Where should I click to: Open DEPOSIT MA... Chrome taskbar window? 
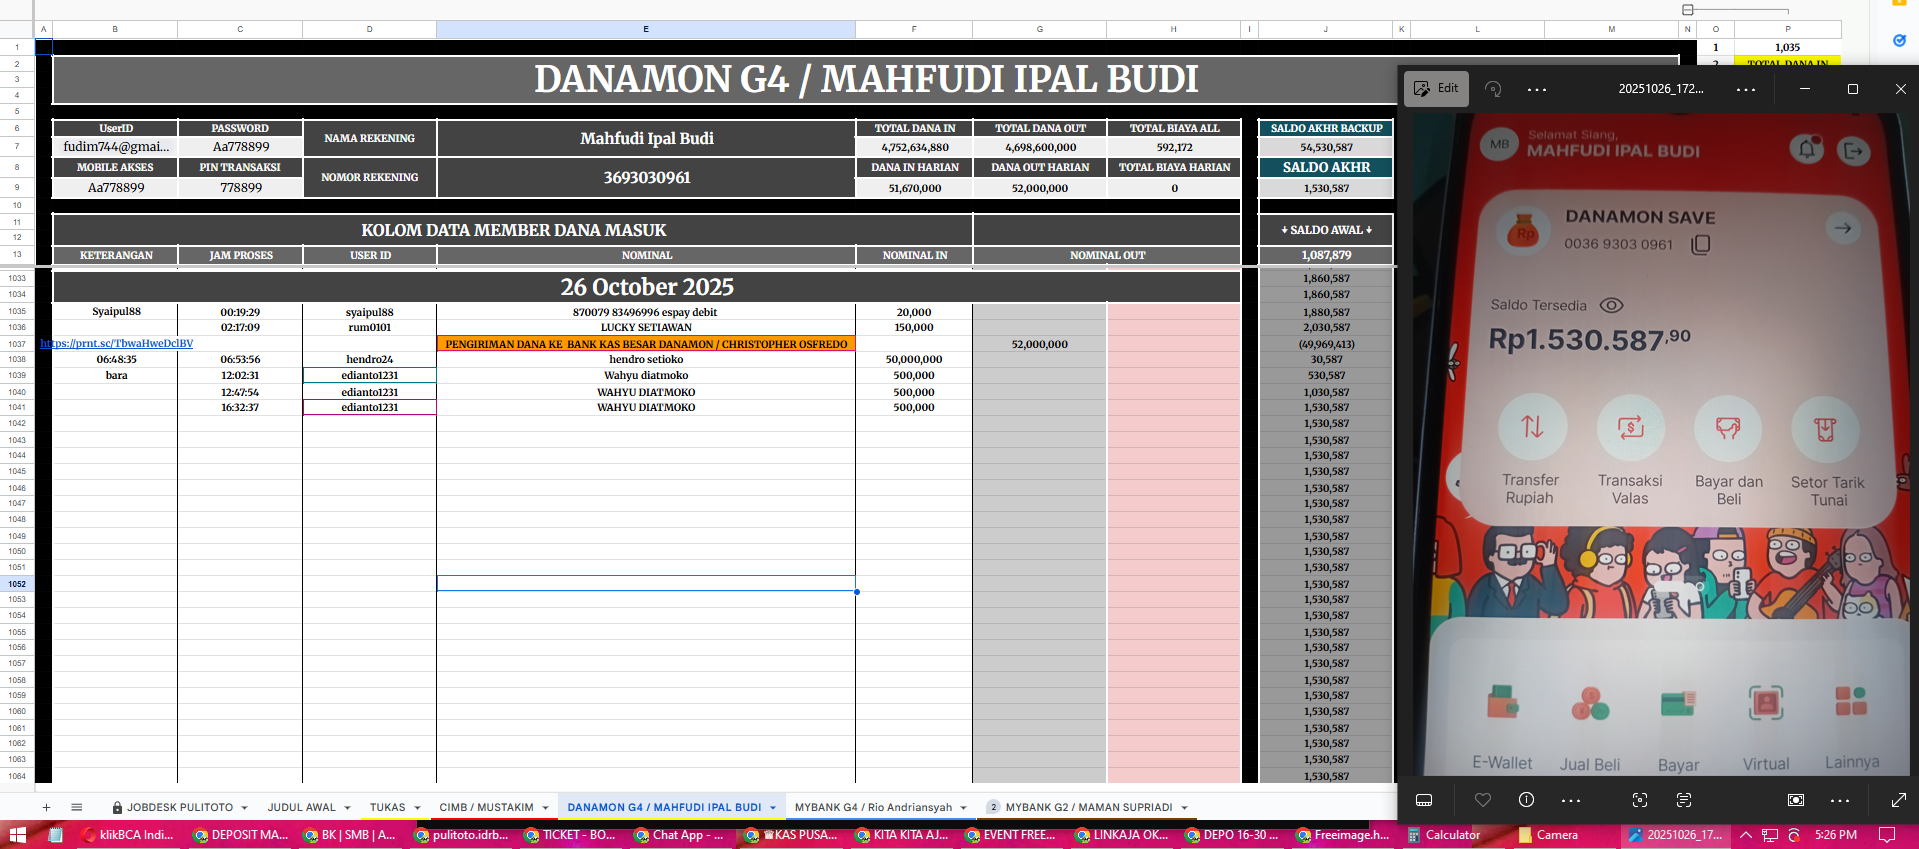click(241, 835)
